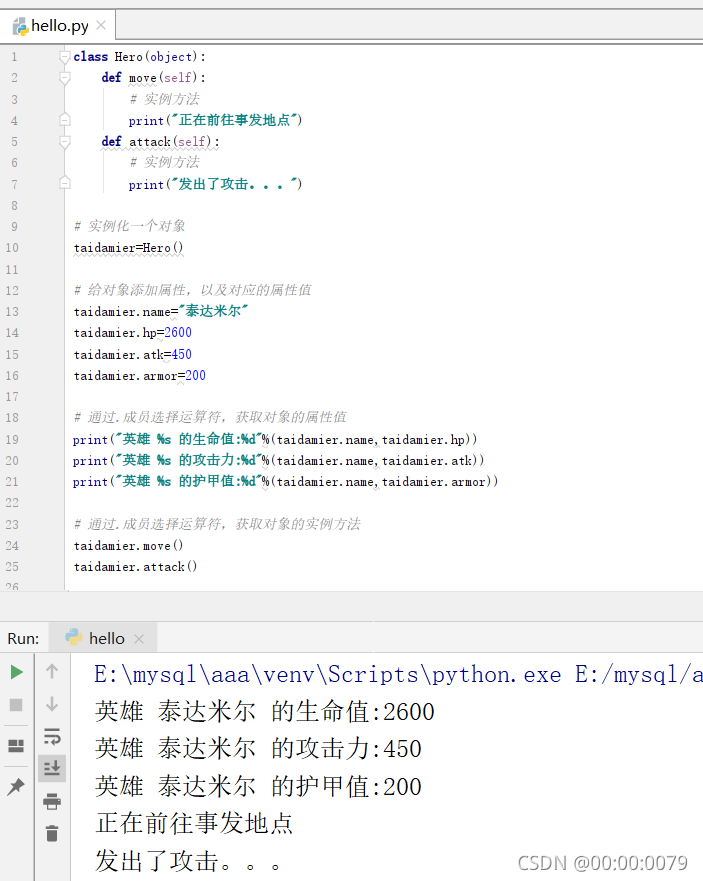Close the hello.py editor tab
This screenshot has height=881, width=703.
pos(101,25)
